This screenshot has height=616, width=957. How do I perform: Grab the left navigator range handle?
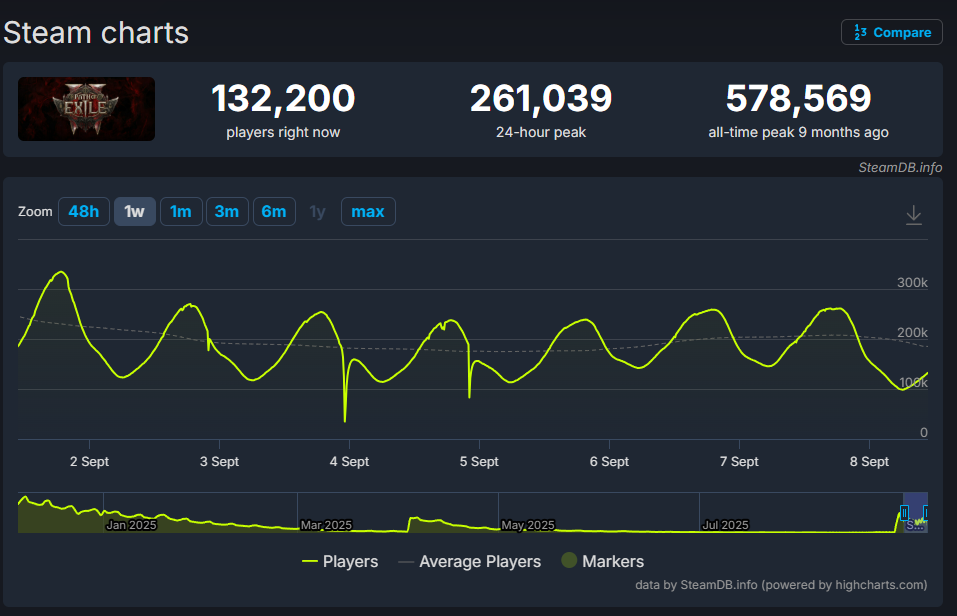905,513
